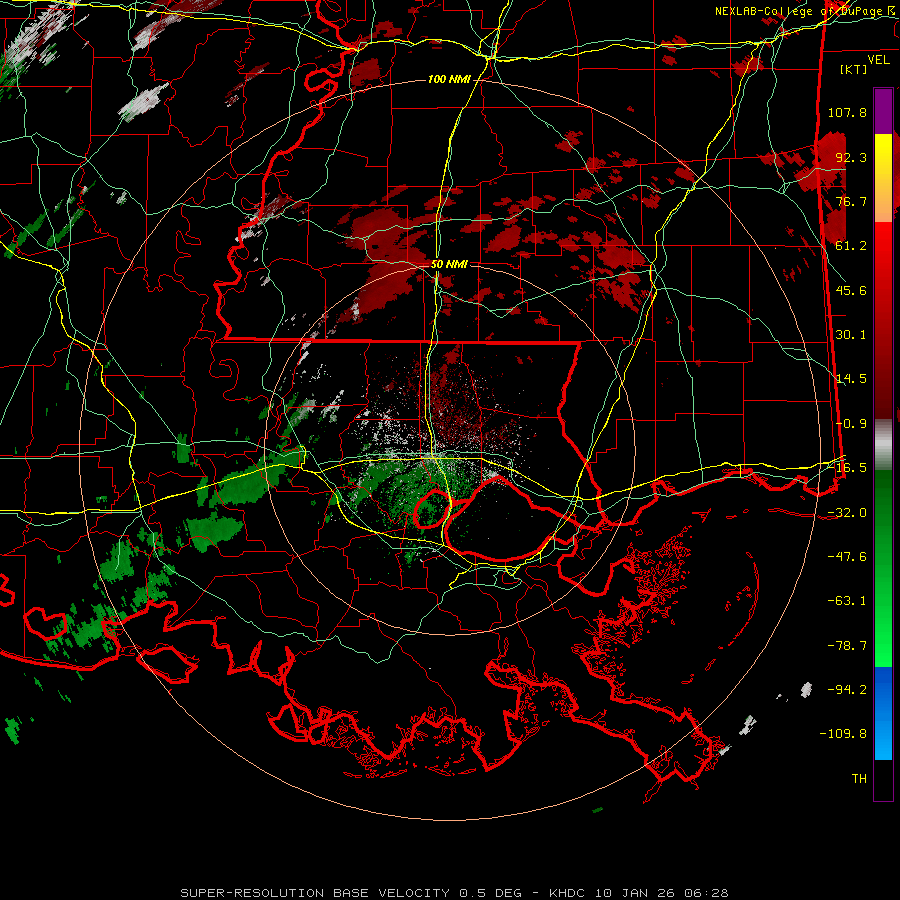Click the 107.8 legend value
Screen dimensions: 900x900
pyautogui.click(x=847, y=112)
